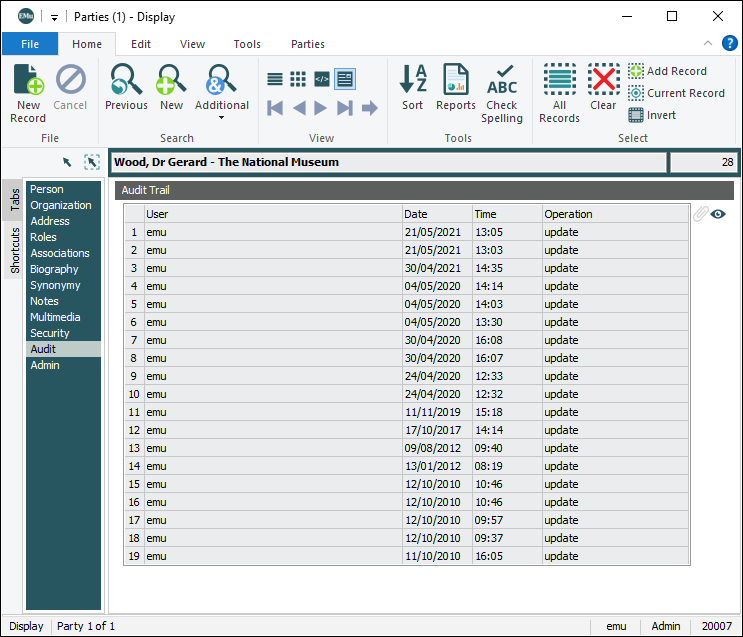743x637 pixels.
Task: Open the attachments paperclip icon
Action: 700,214
